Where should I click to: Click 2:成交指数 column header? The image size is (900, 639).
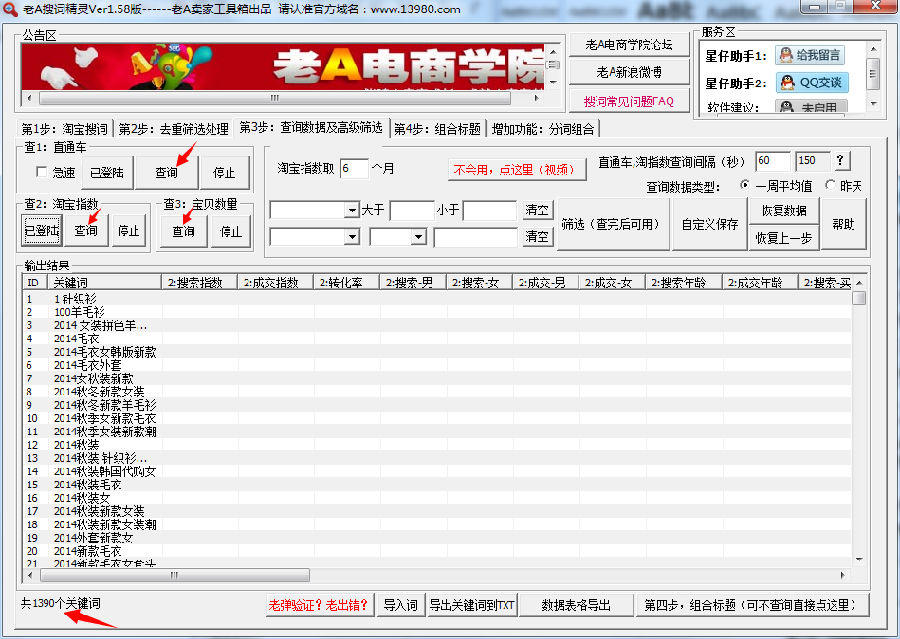275,282
